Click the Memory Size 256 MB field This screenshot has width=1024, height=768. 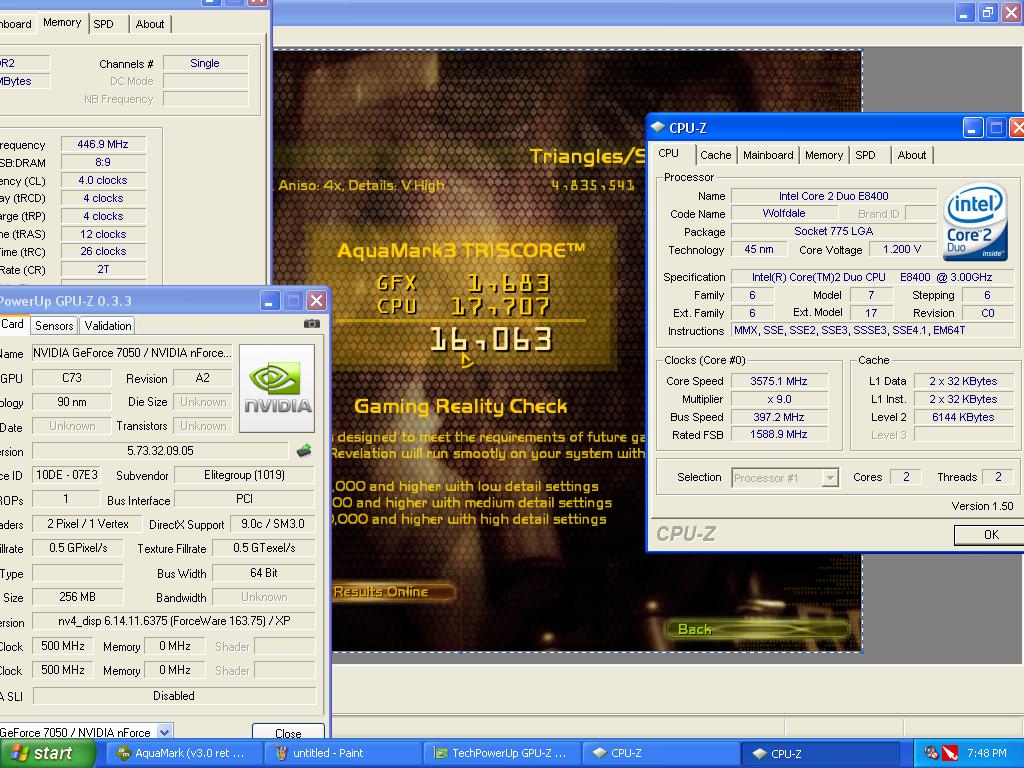77,597
